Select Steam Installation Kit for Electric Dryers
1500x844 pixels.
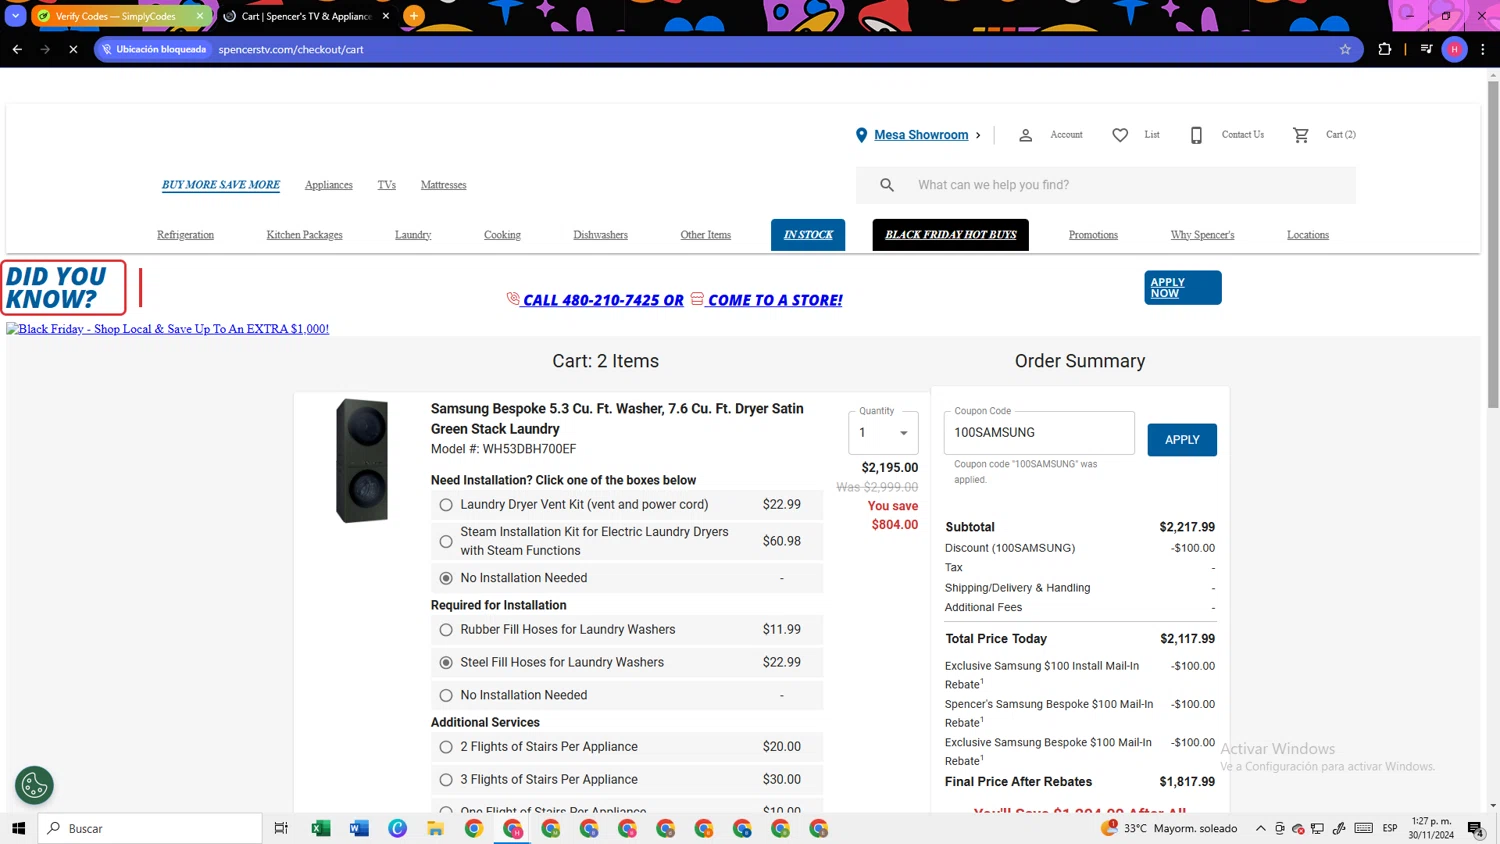(446, 541)
